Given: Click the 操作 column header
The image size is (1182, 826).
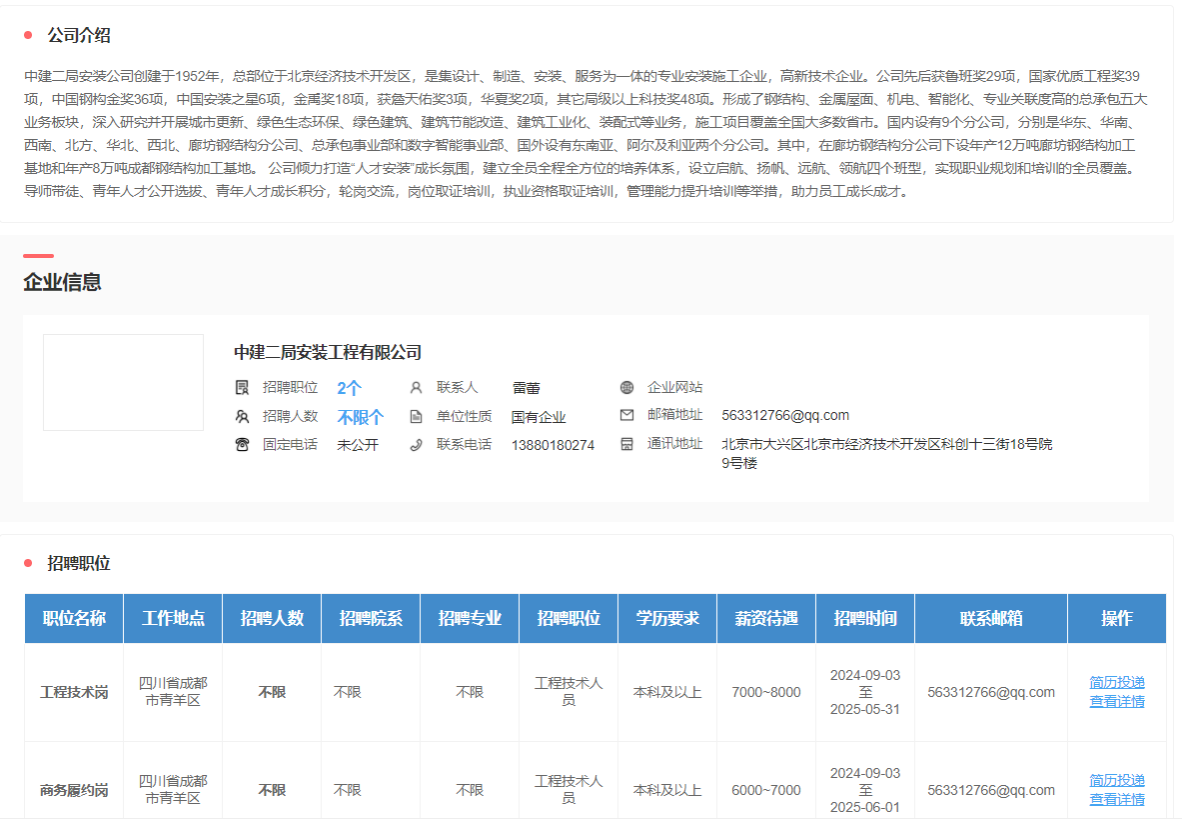Looking at the screenshot, I should (1116, 619).
